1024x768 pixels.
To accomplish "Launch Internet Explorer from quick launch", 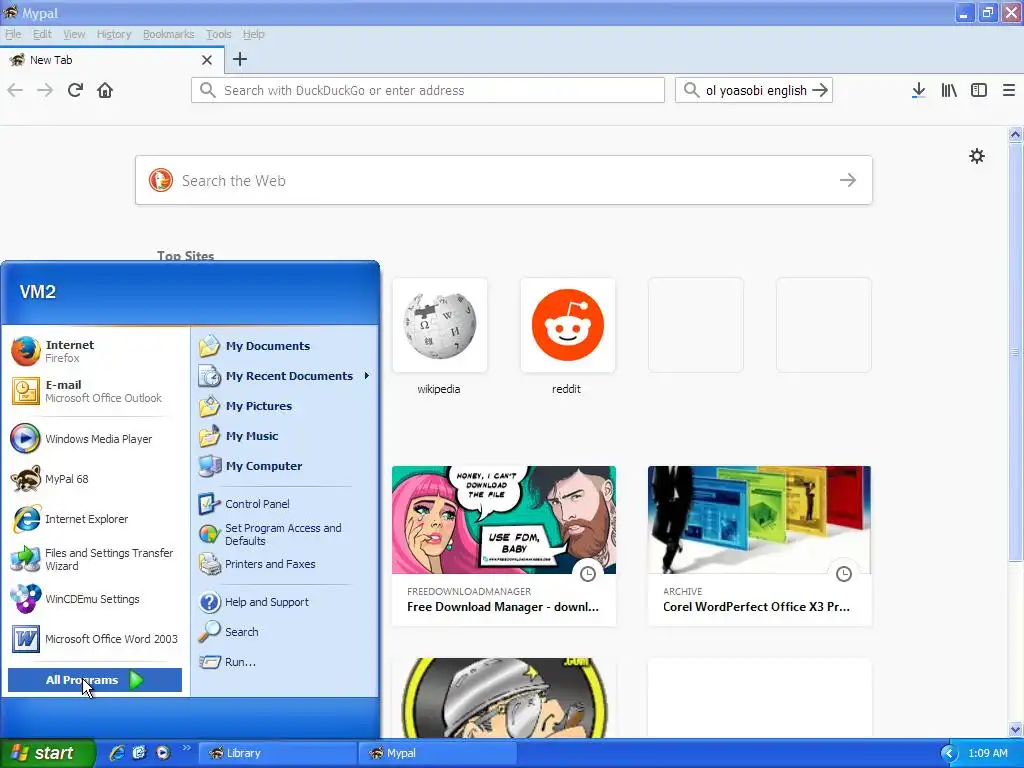I will 117,753.
